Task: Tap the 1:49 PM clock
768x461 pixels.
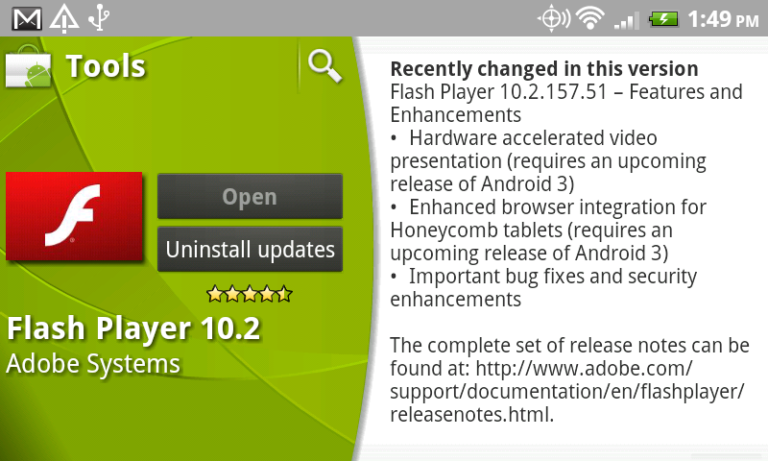Action: pos(723,19)
